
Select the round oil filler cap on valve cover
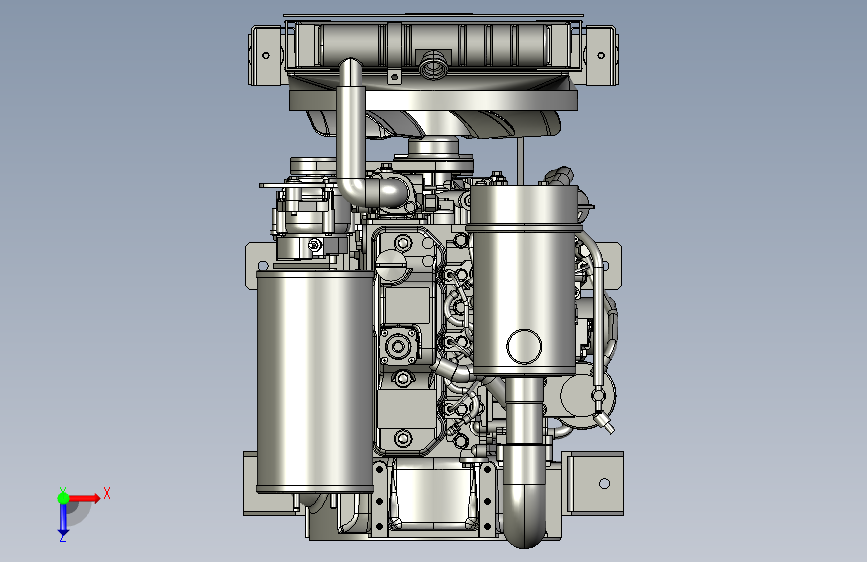tap(393, 266)
